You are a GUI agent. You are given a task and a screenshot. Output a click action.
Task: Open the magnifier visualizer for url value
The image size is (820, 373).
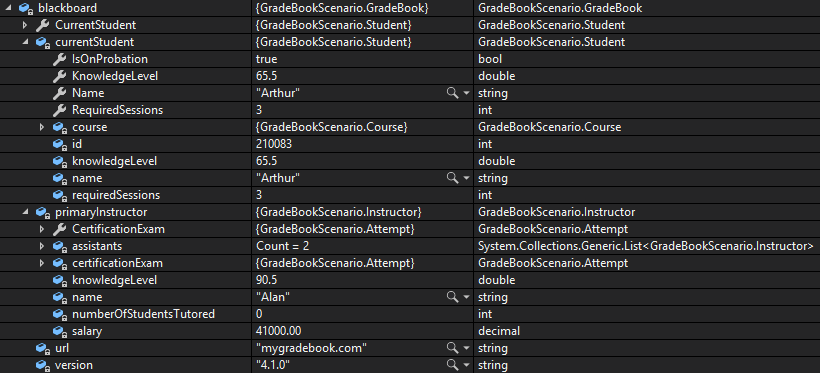pos(452,348)
